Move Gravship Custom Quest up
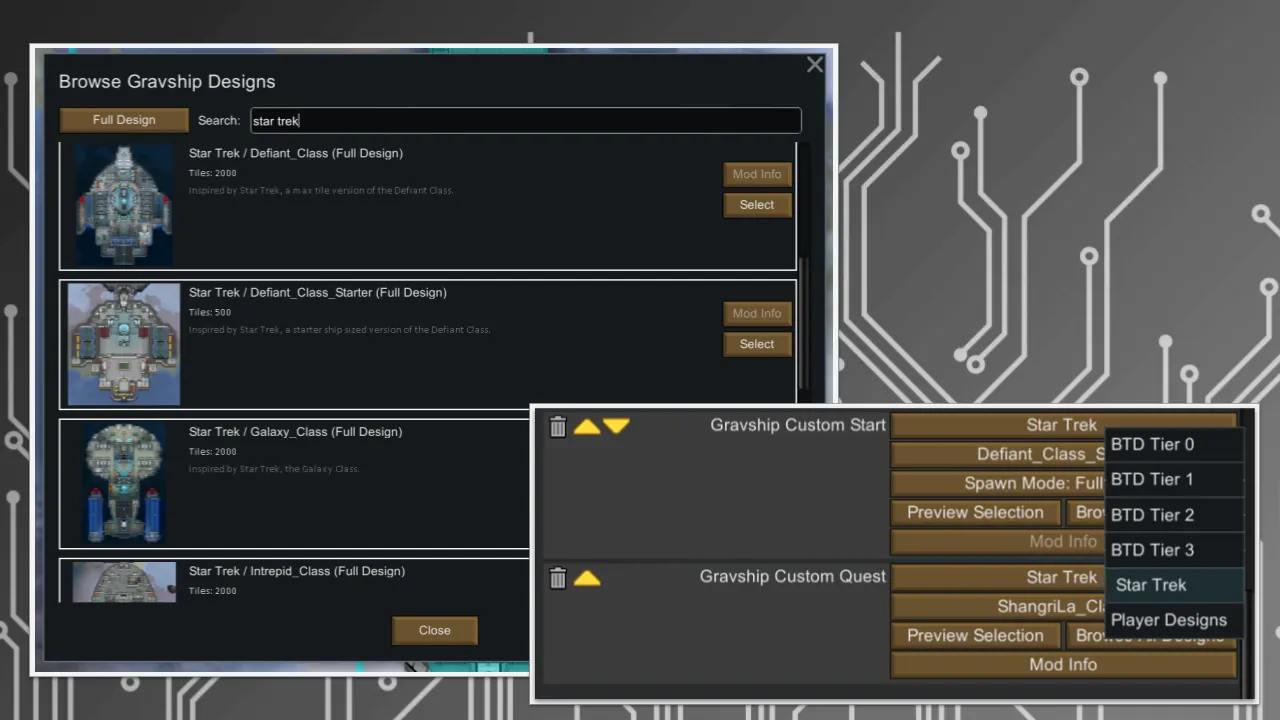Viewport: 1280px width, 720px height. click(587, 578)
